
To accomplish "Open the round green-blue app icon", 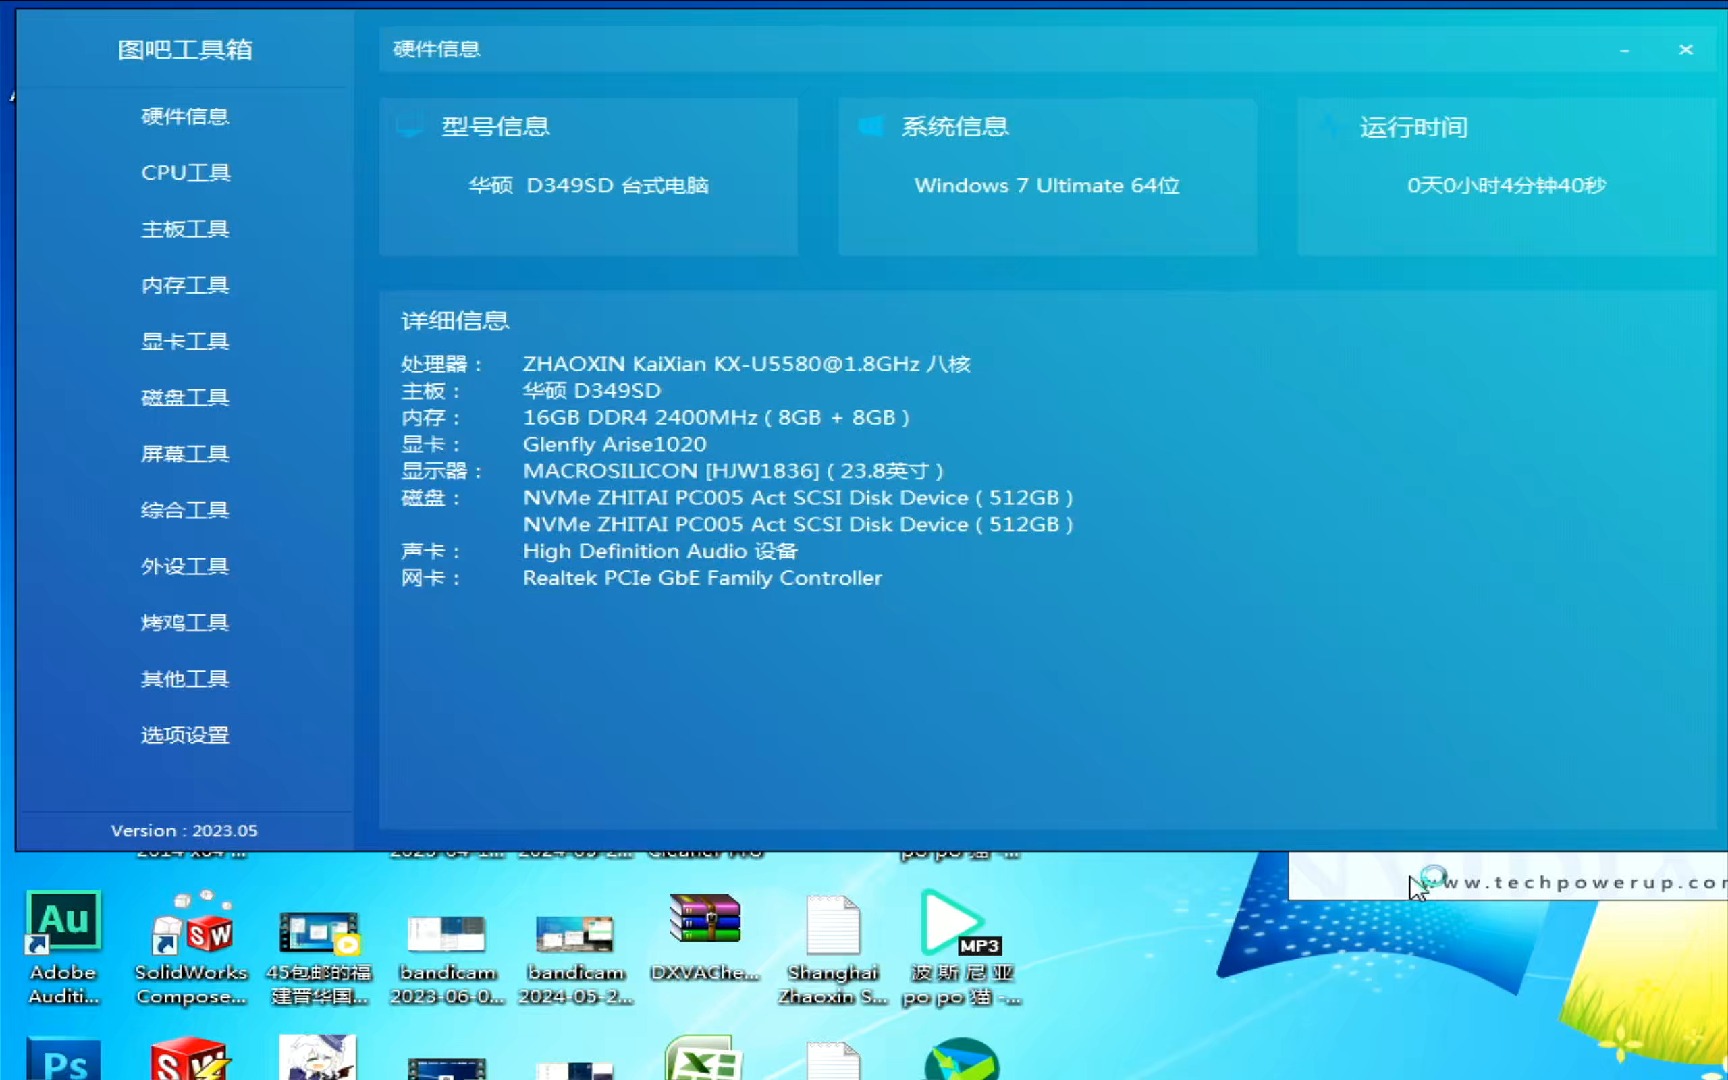I will 961,1060.
